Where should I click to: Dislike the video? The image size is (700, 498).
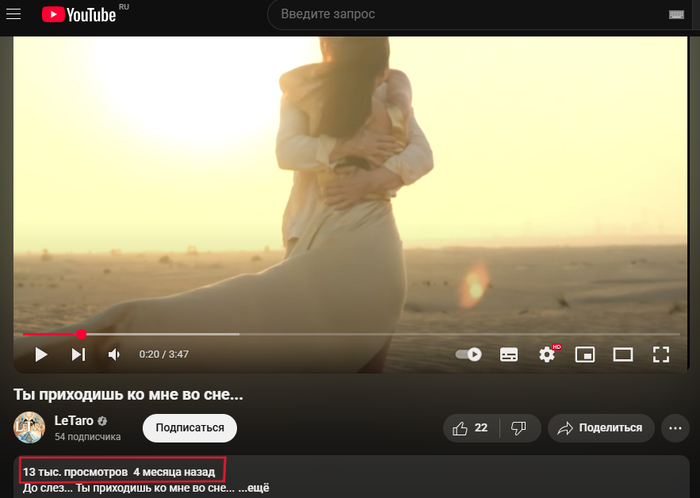point(519,428)
